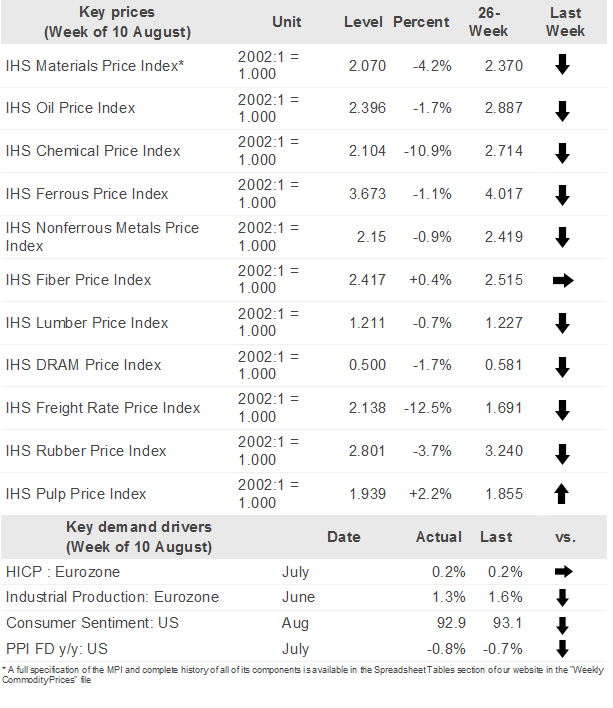This screenshot has height=708, width=613.
Task: Click the down arrow for IHS DRAM Price Index
Action: point(562,366)
